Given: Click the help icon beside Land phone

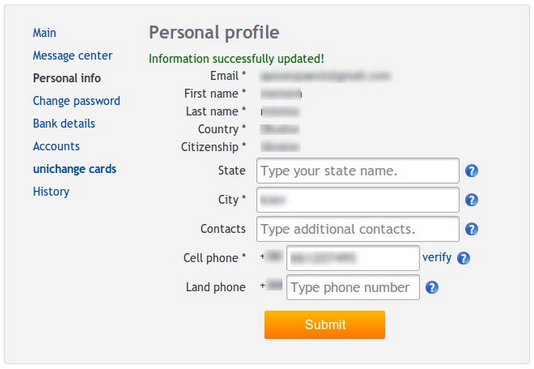Looking at the screenshot, I should pos(432,288).
